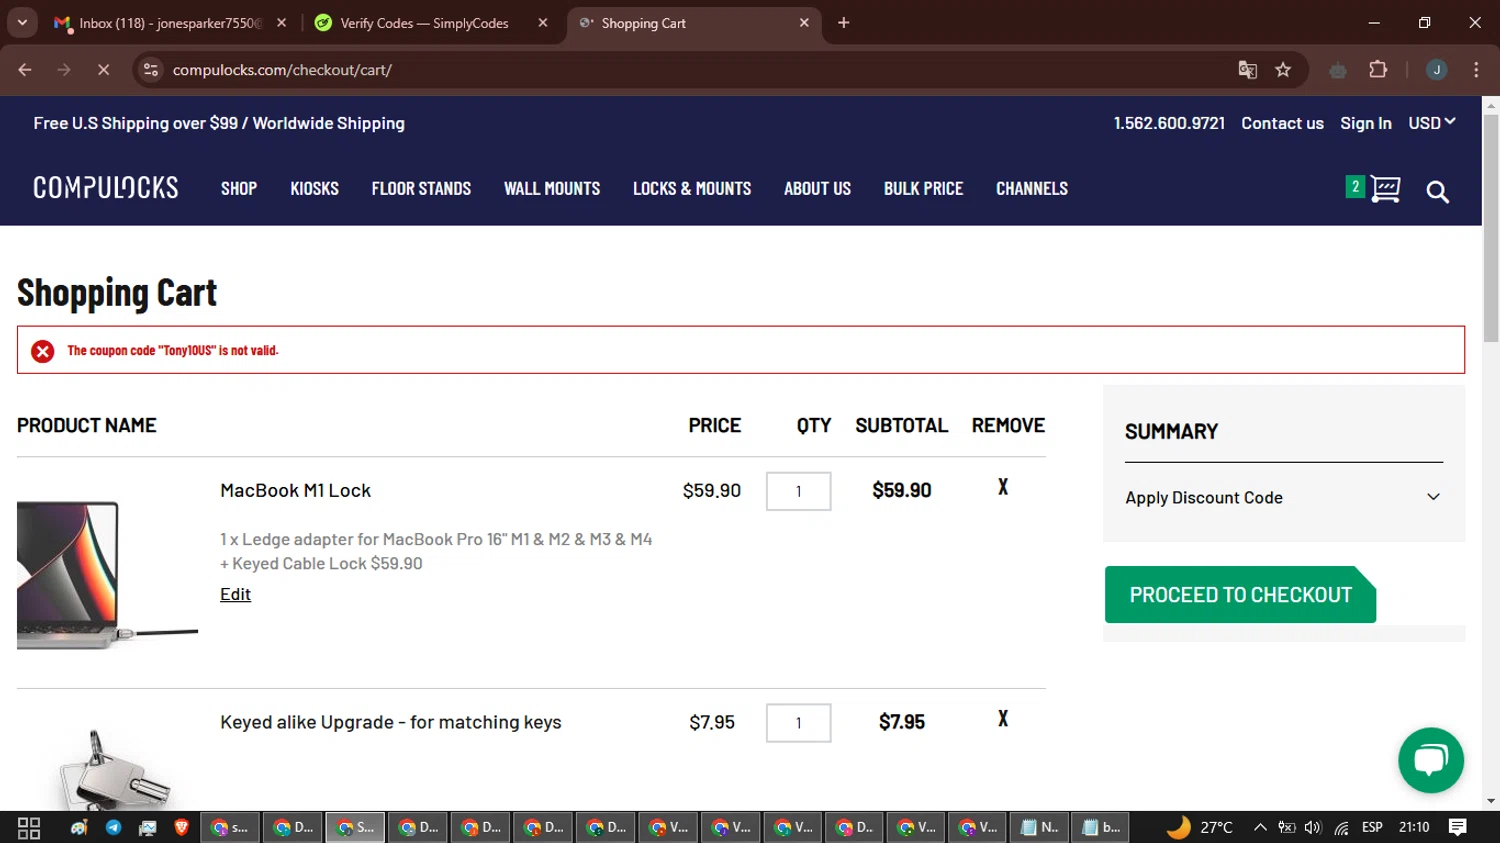1500x843 pixels.
Task: Click the browser address bar URL
Action: point(282,70)
